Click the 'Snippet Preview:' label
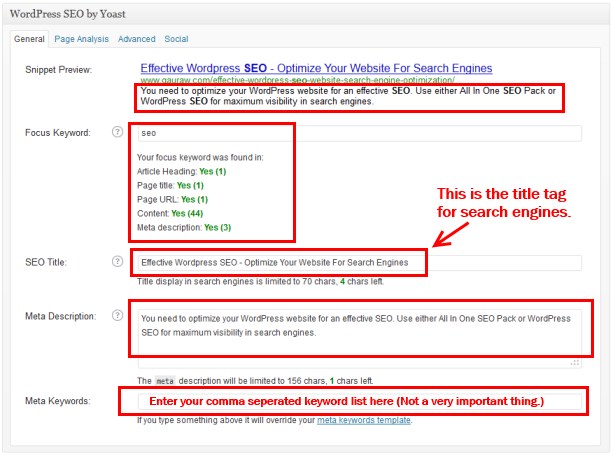 59,70
